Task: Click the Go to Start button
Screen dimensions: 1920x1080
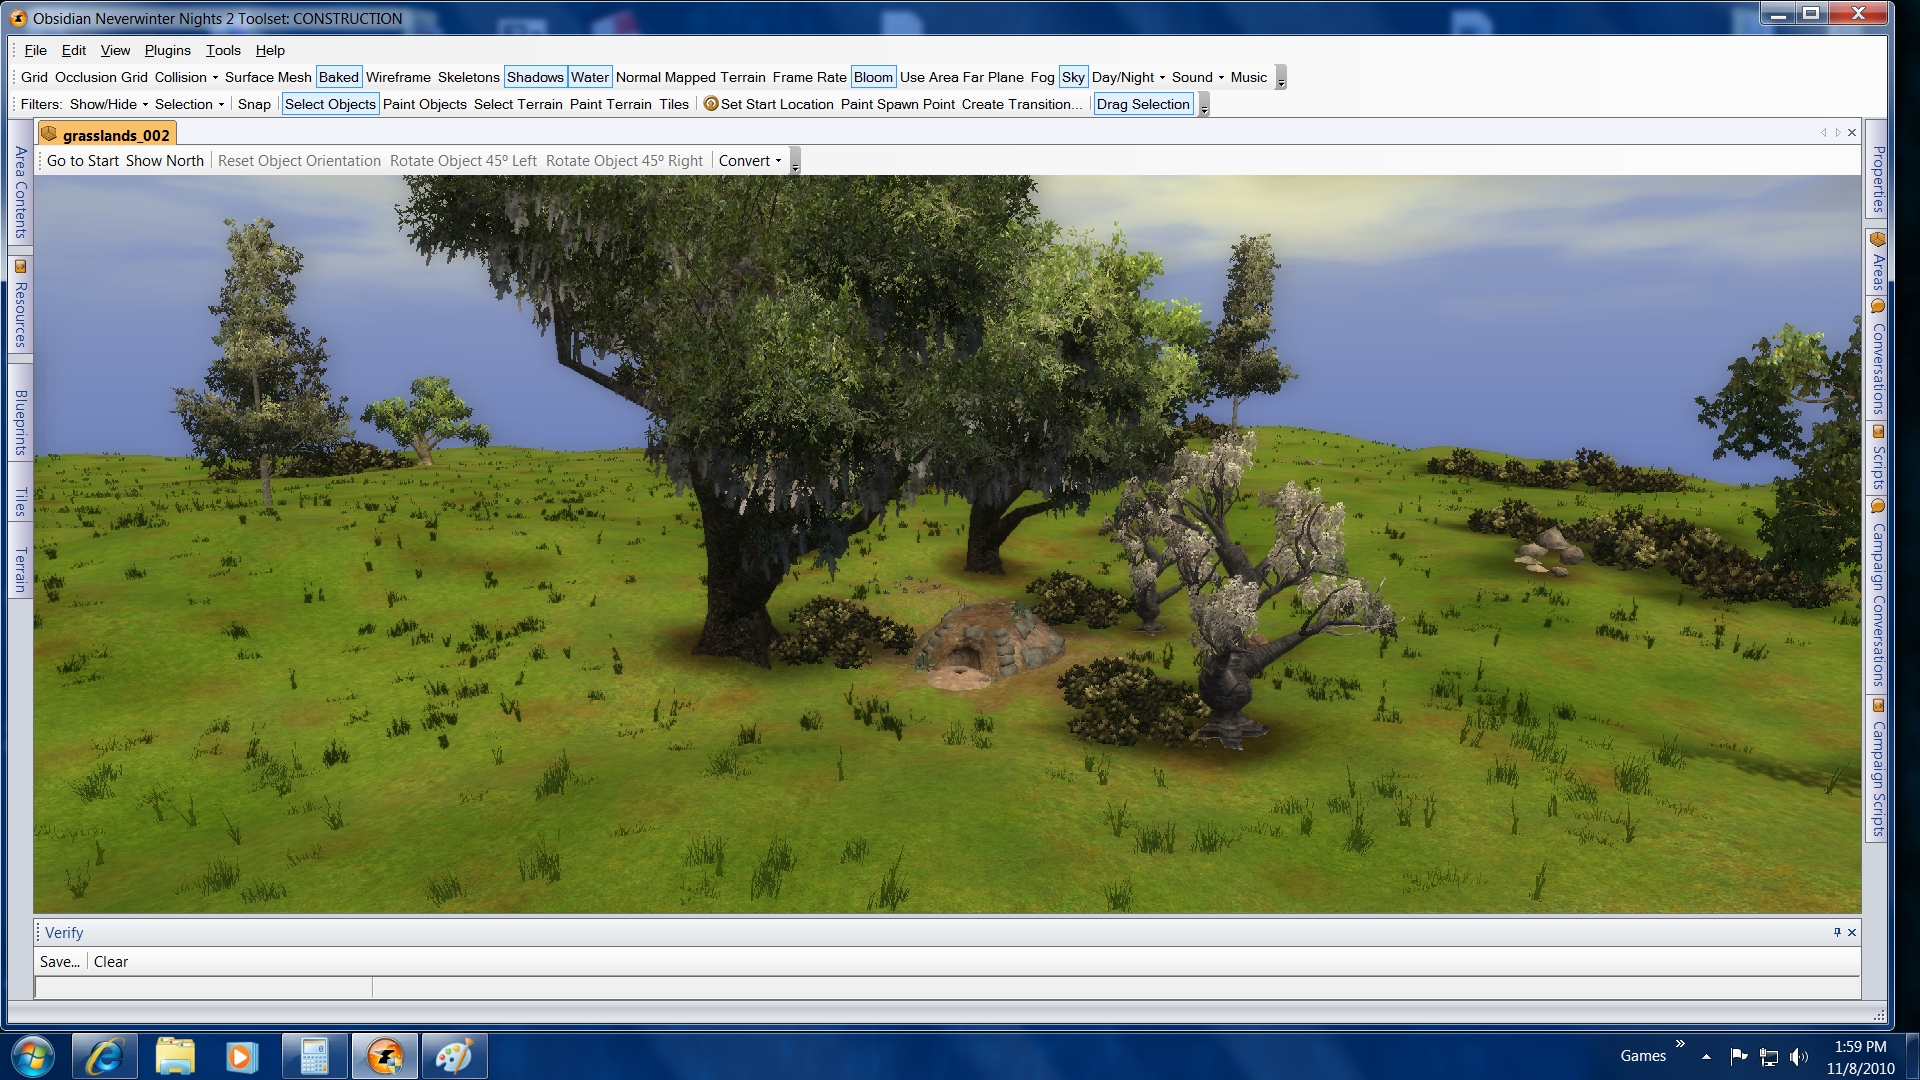Action: click(82, 161)
